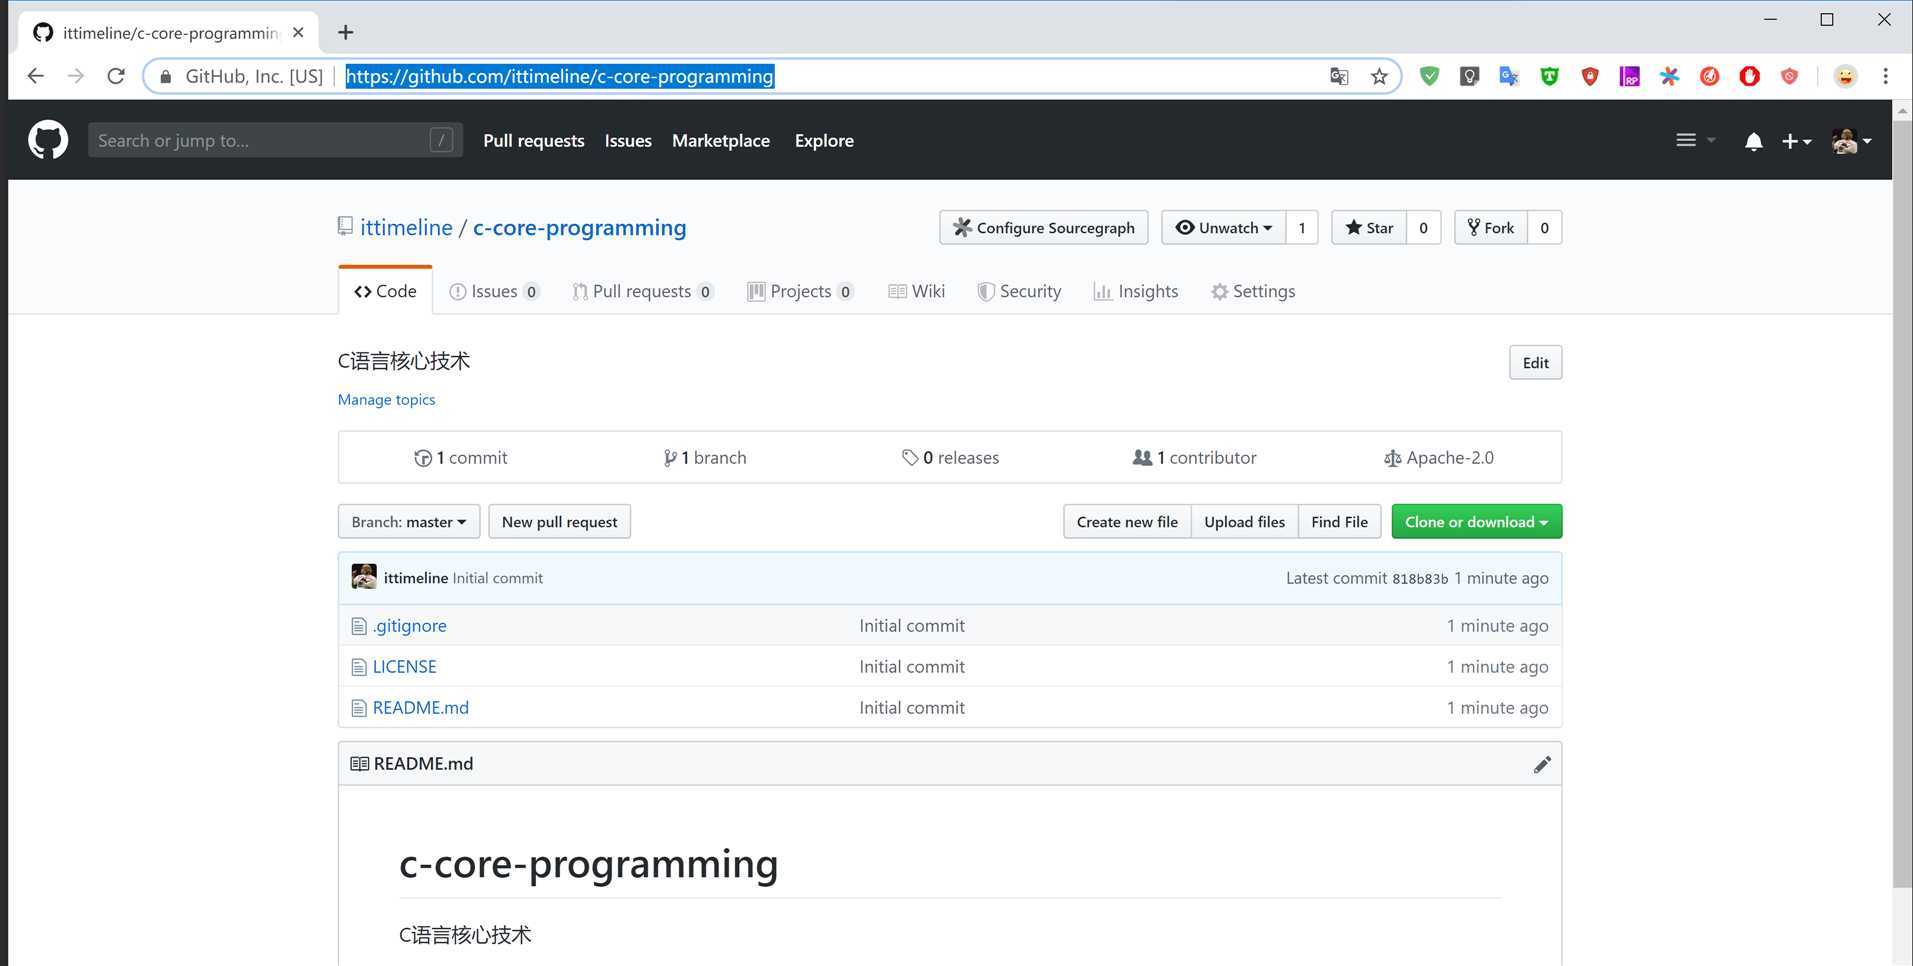
Task: Open the plus create-new menu
Action: click(x=1796, y=142)
